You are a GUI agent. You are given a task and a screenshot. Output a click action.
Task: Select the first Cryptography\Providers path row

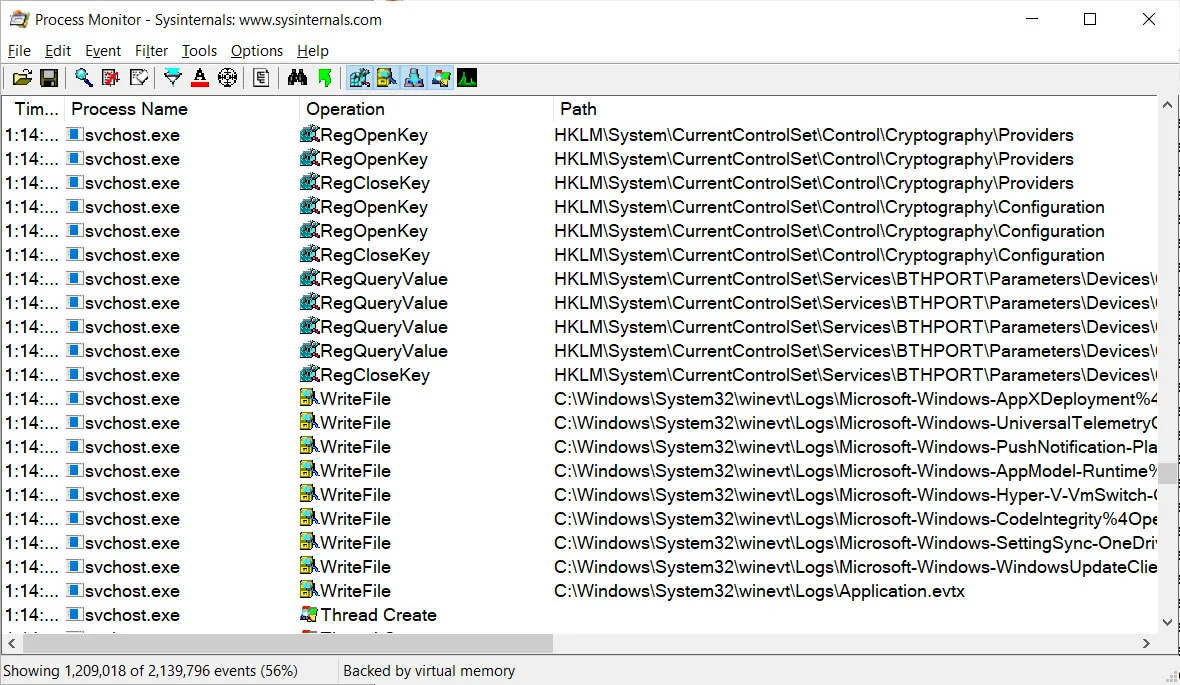tap(814, 135)
